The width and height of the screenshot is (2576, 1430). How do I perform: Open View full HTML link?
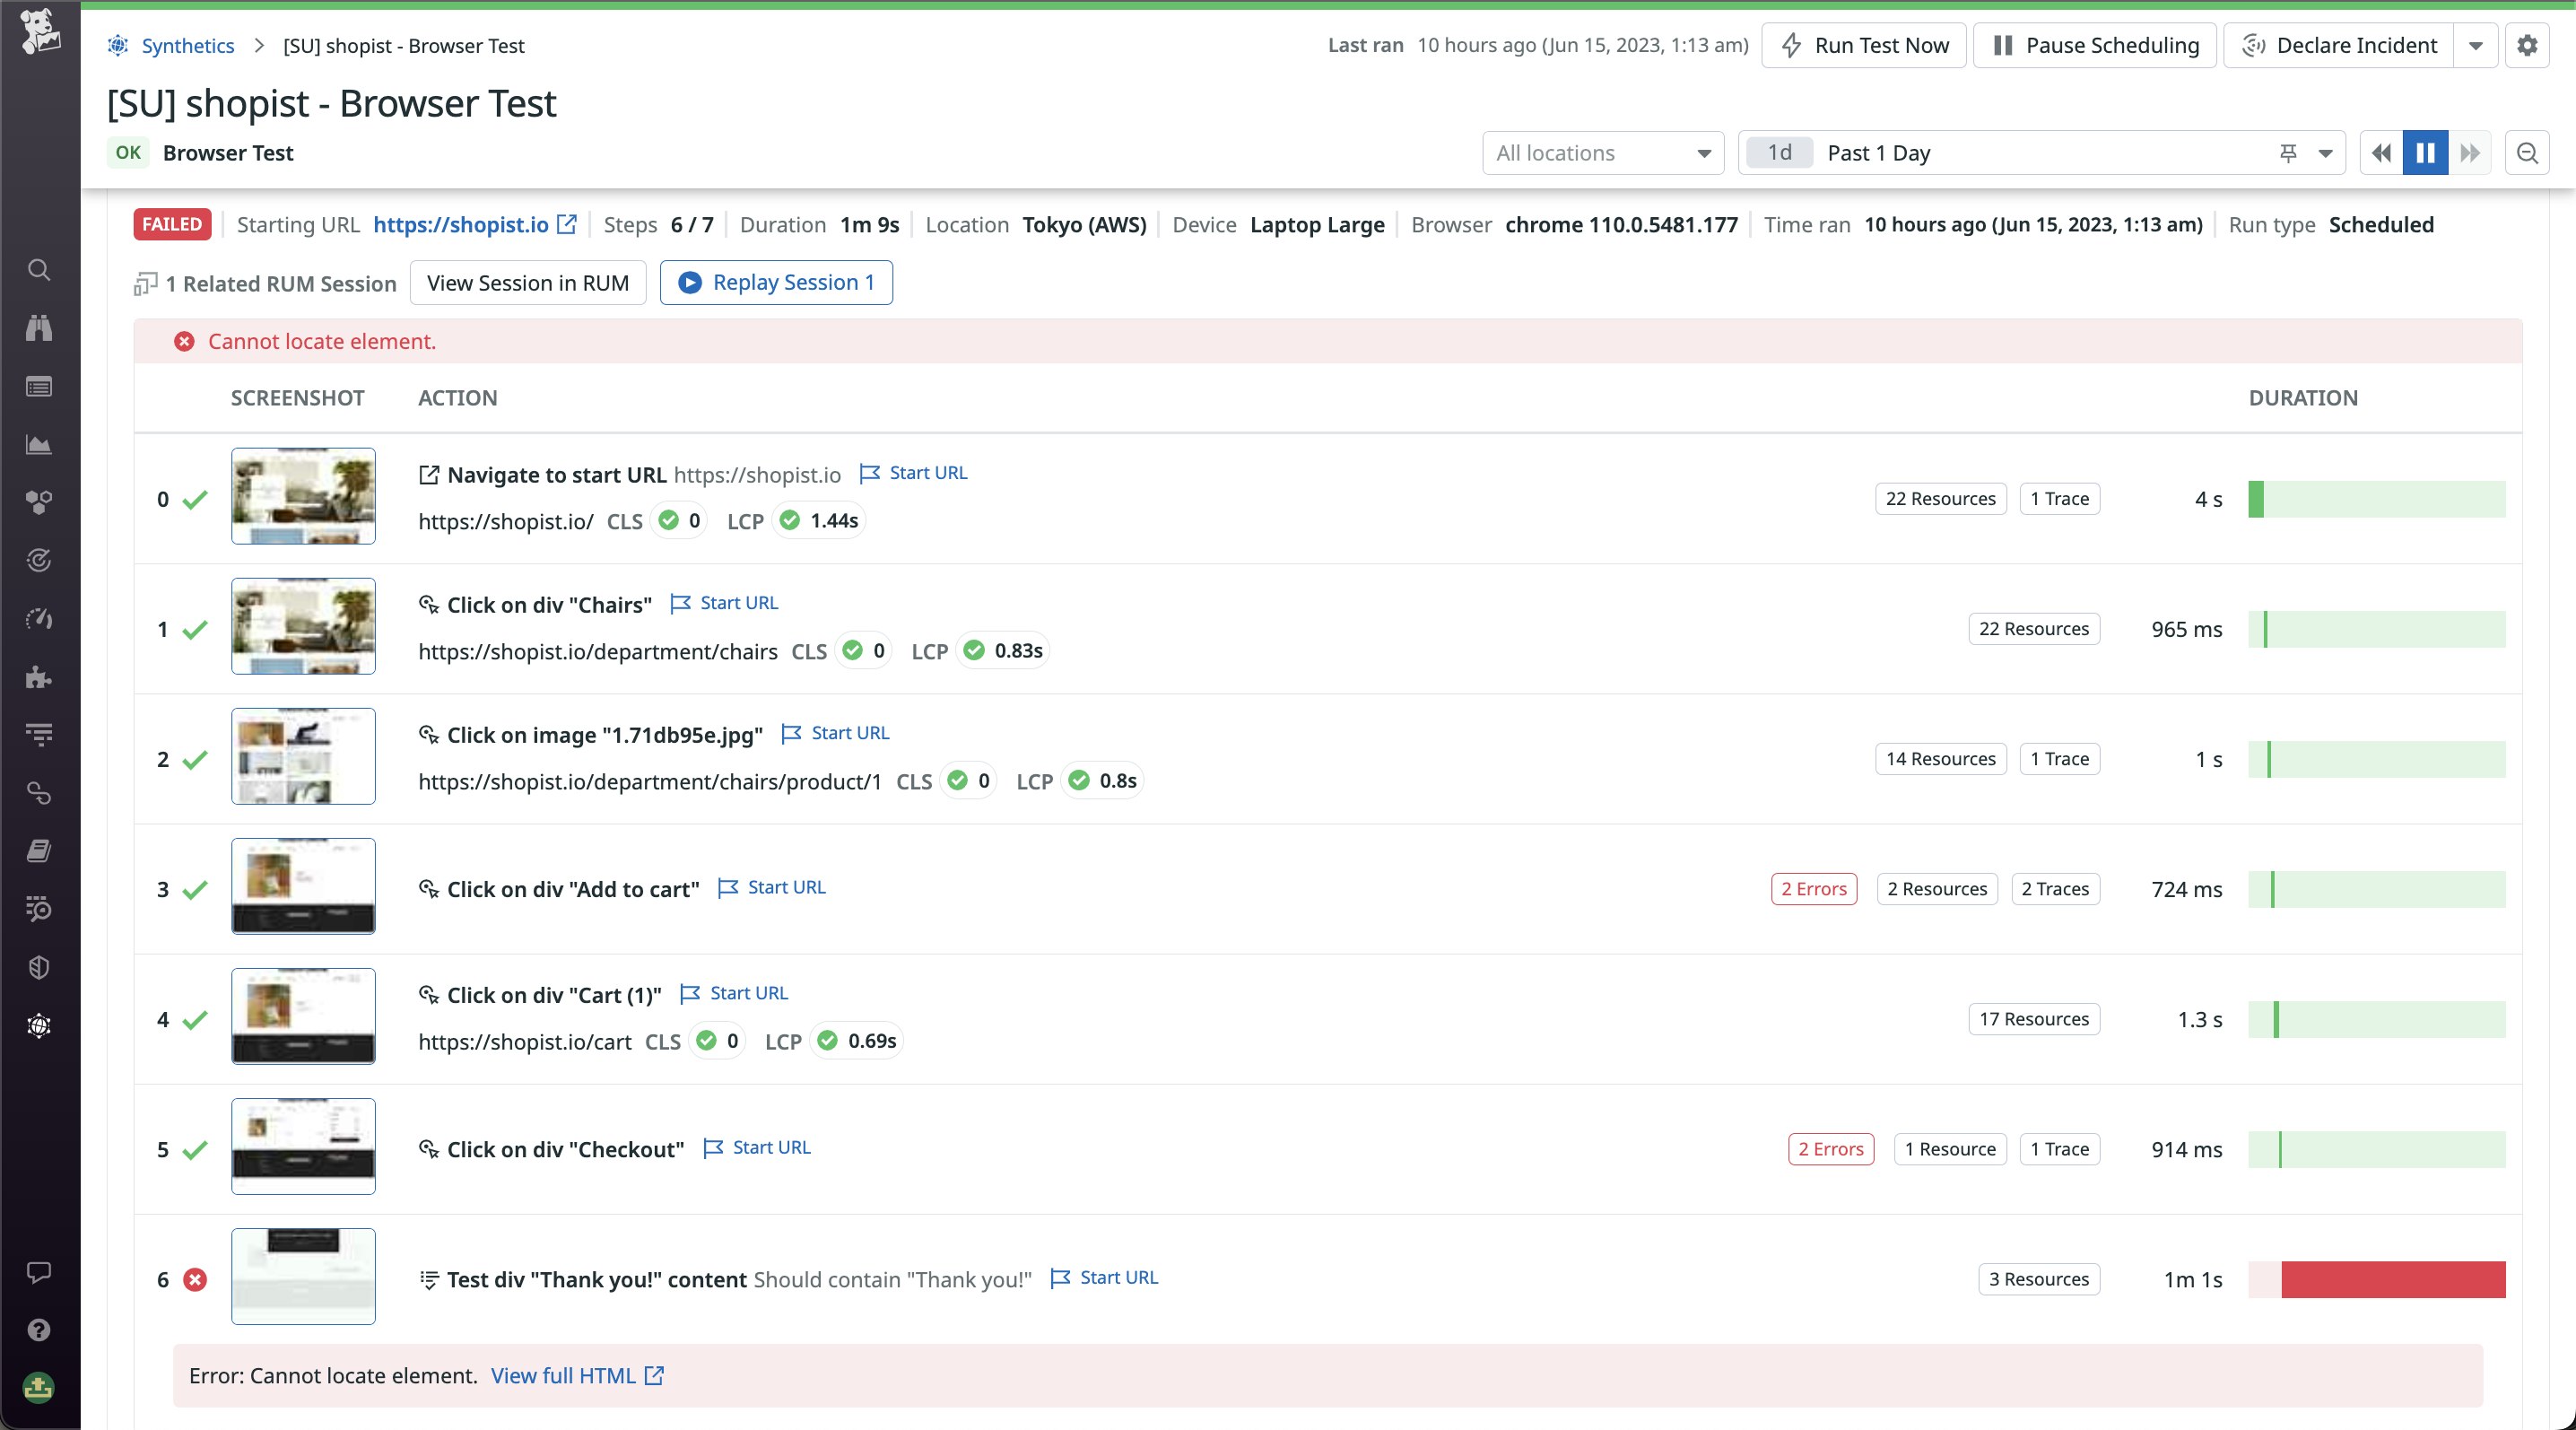click(576, 1376)
